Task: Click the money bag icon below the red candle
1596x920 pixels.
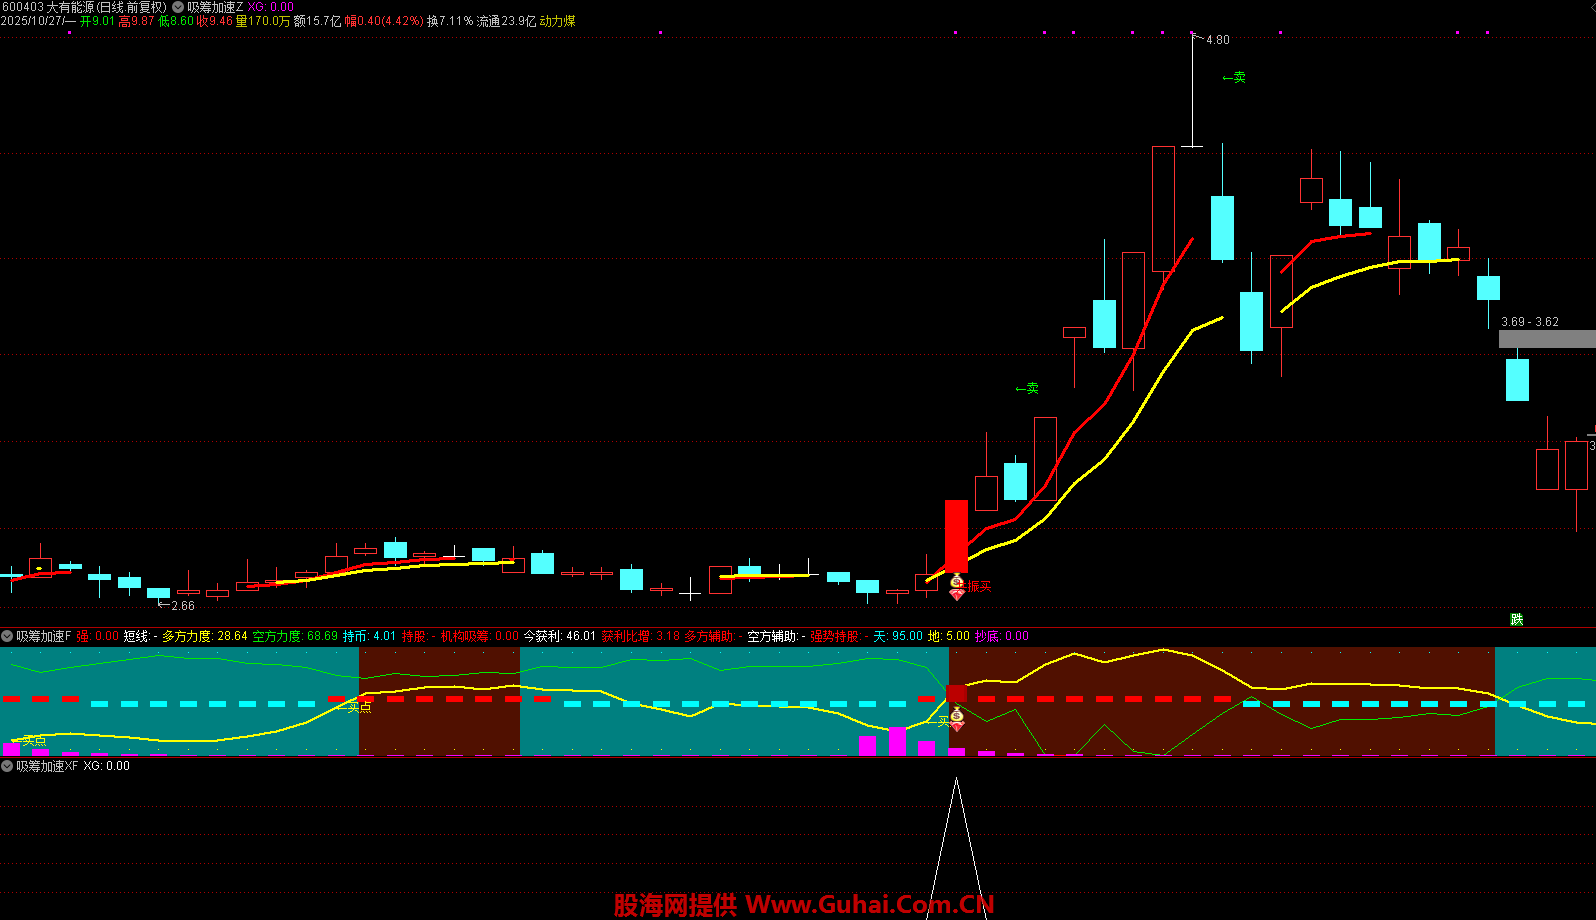Action: click(957, 581)
